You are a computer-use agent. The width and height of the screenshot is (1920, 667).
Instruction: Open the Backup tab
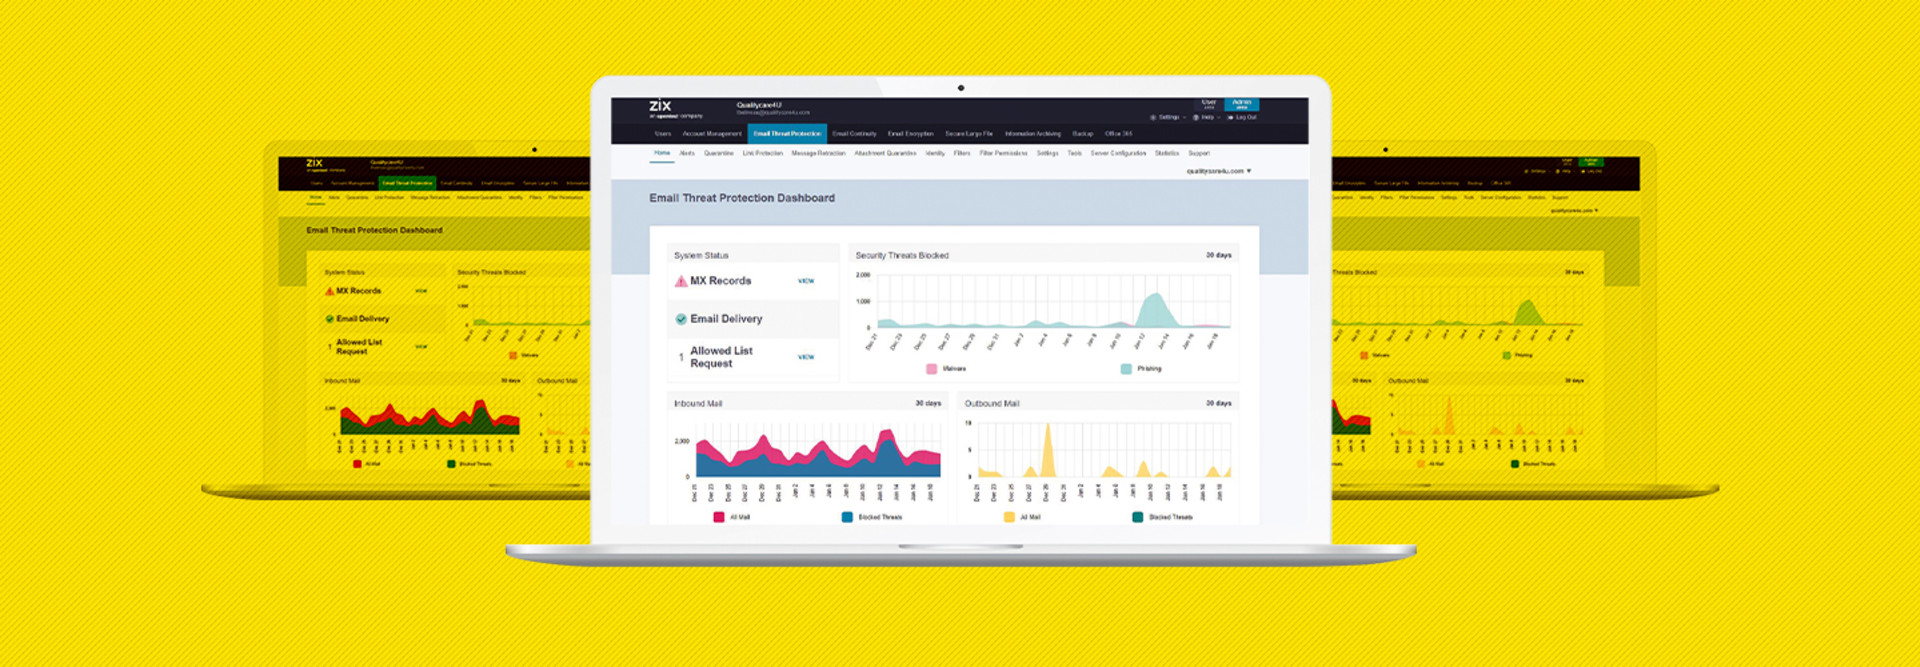[x=1083, y=133]
